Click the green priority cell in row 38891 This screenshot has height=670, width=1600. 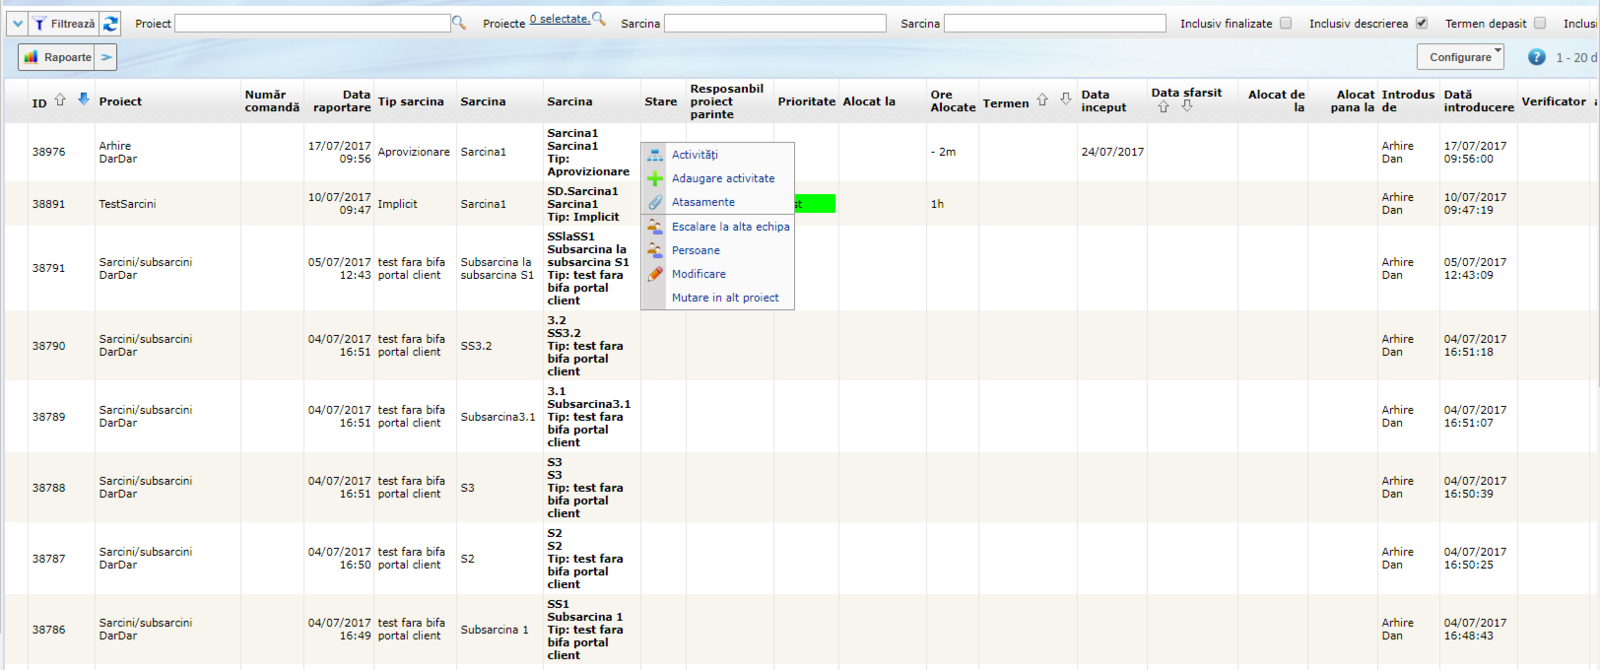pyautogui.click(x=815, y=204)
